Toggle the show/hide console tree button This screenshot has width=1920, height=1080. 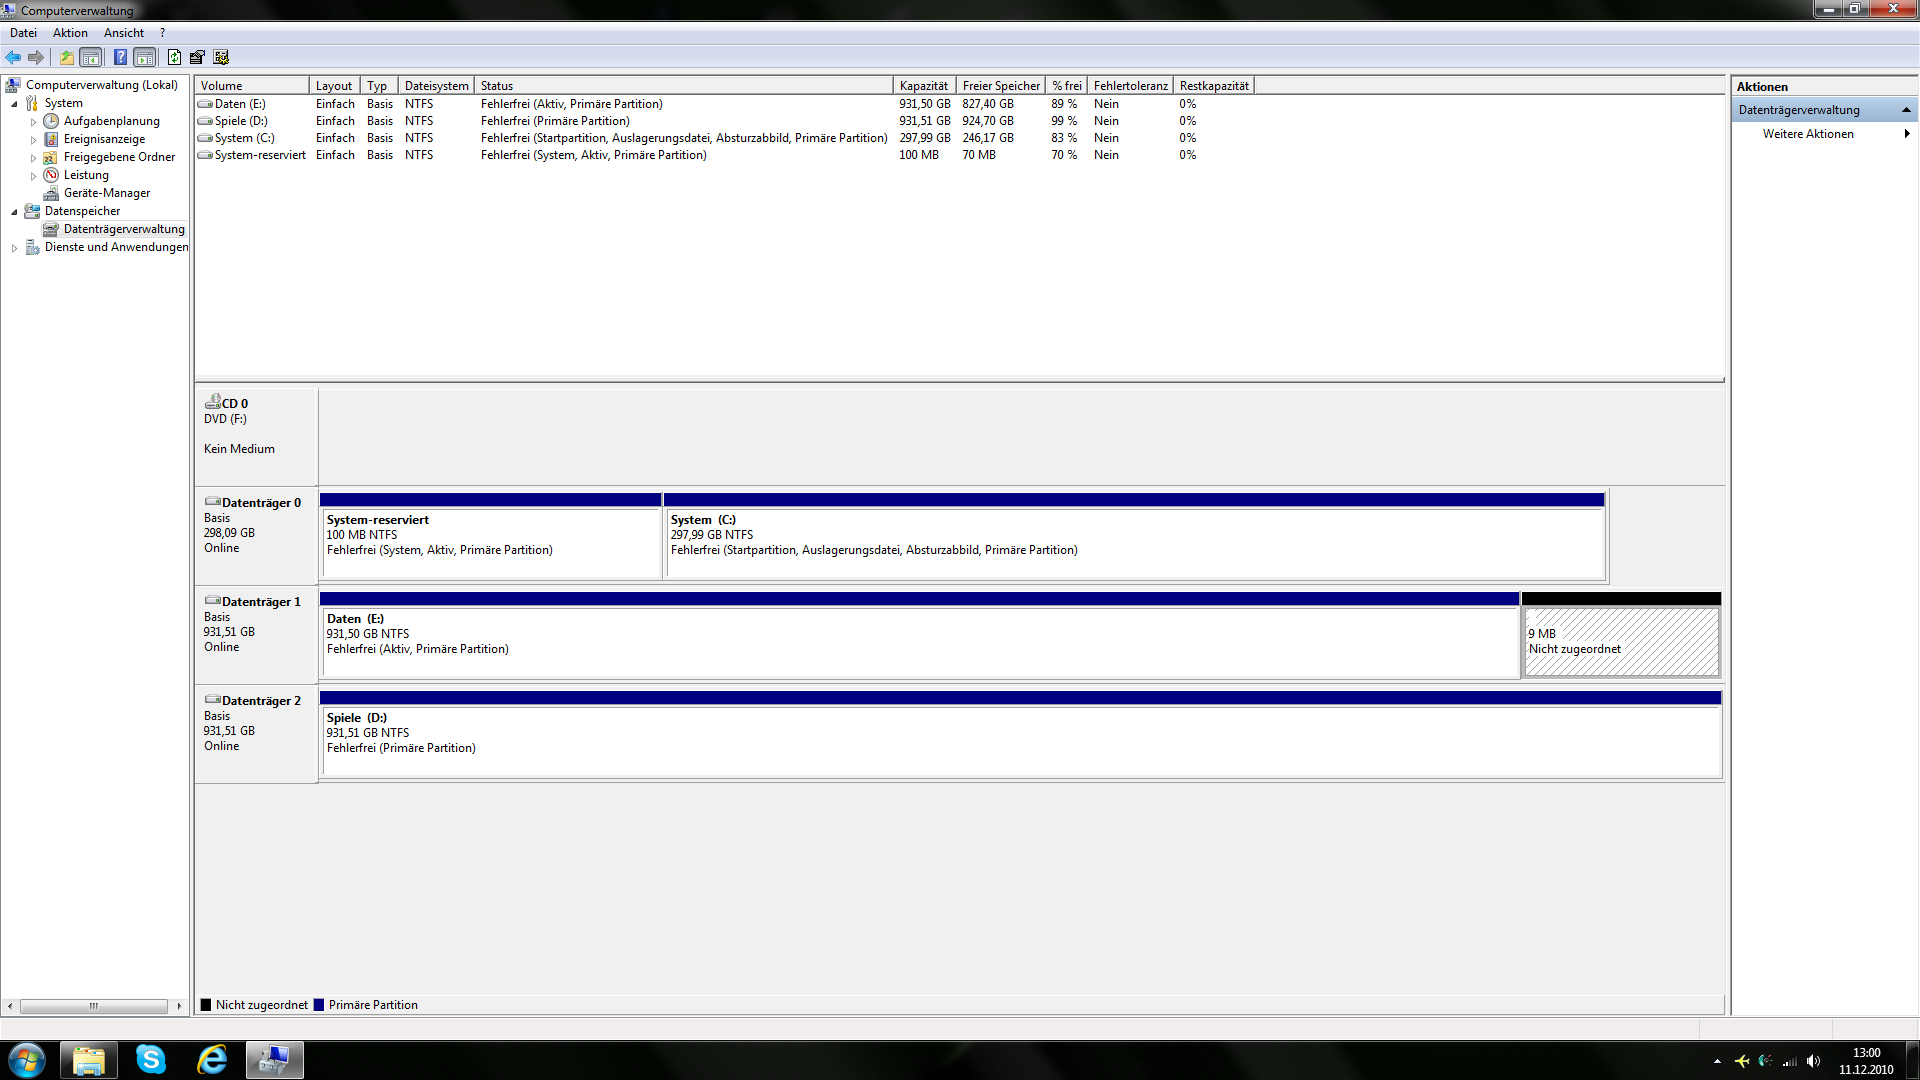coord(91,57)
